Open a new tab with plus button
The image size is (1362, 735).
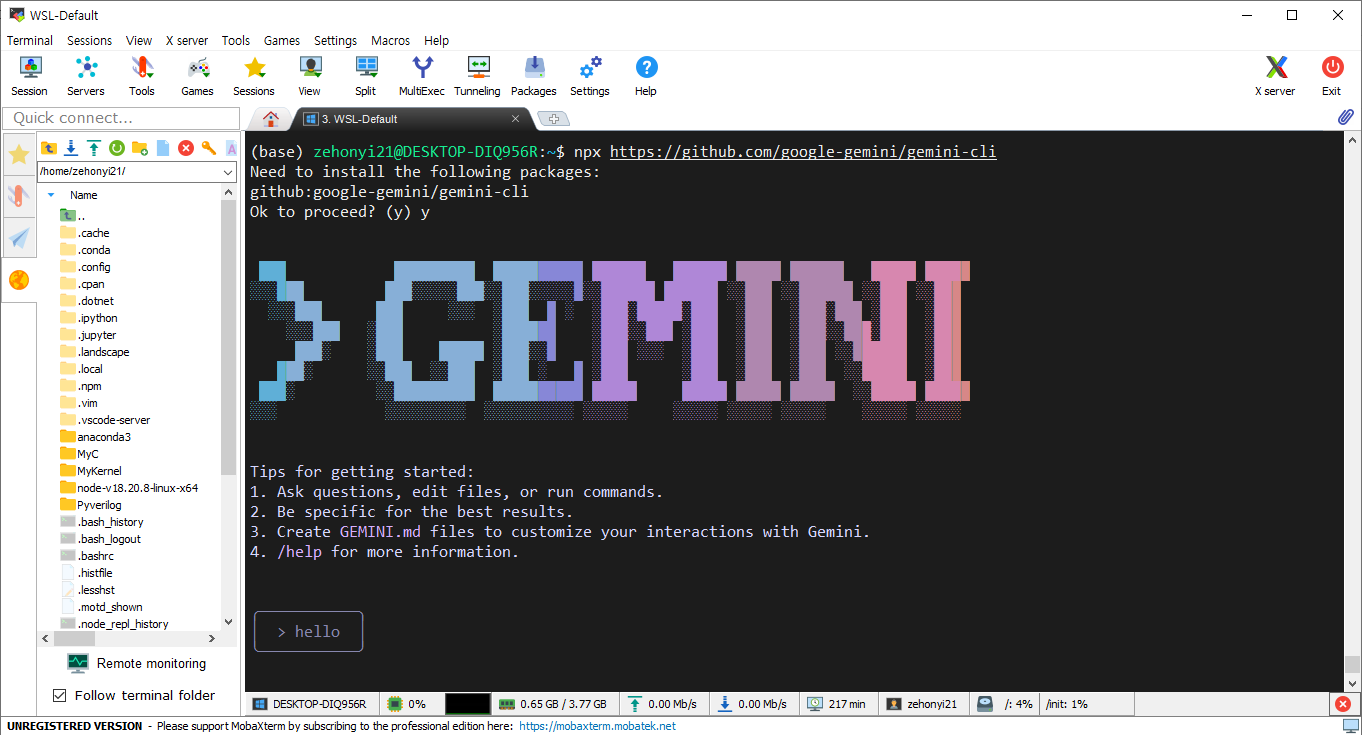click(553, 119)
